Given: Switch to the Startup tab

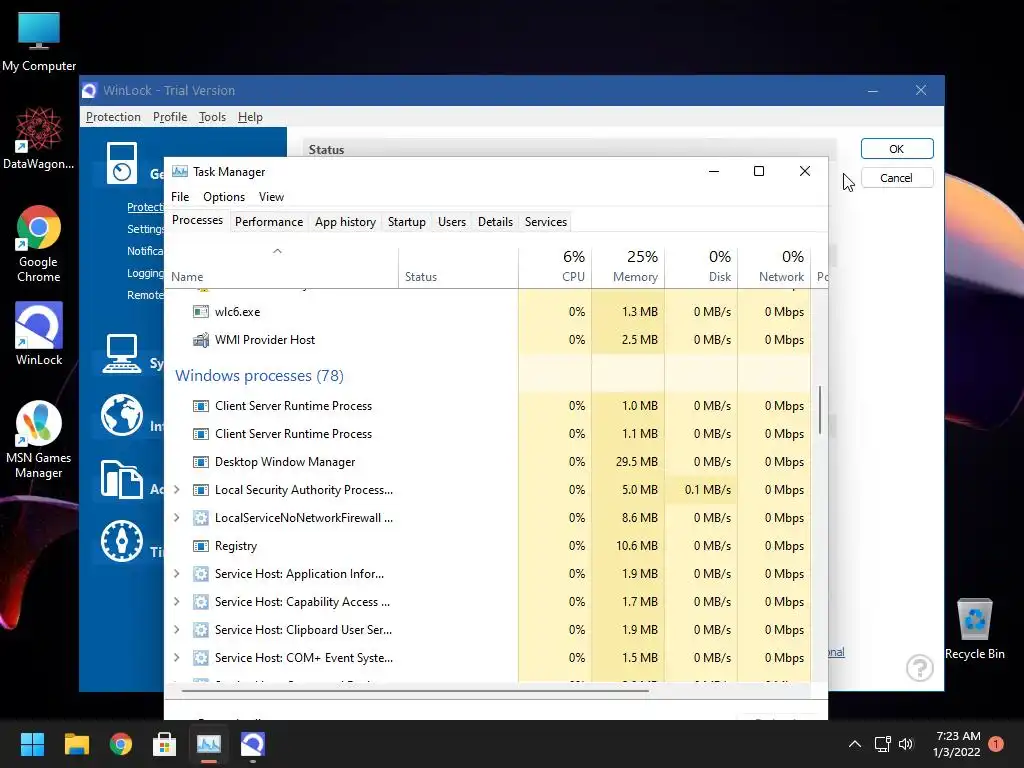Looking at the screenshot, I should pos(407,222).
